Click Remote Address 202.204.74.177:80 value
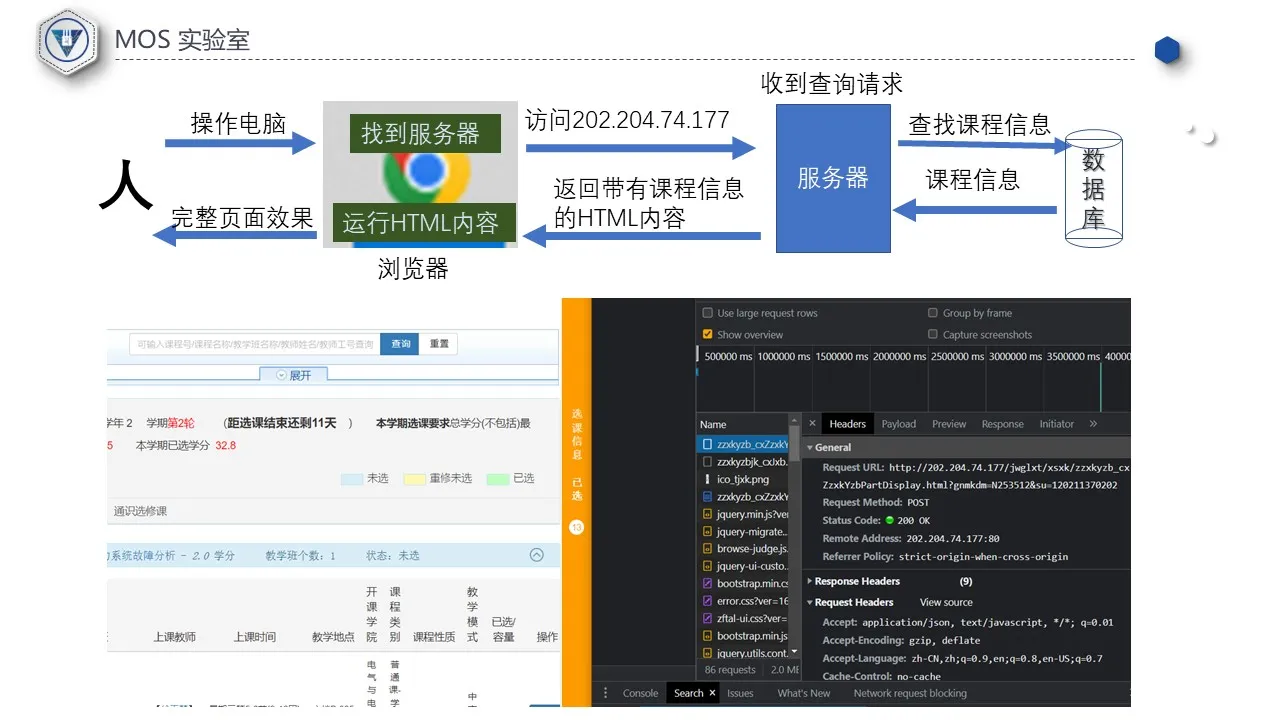The image size is (1280, 720). click(x=953, y=538)
